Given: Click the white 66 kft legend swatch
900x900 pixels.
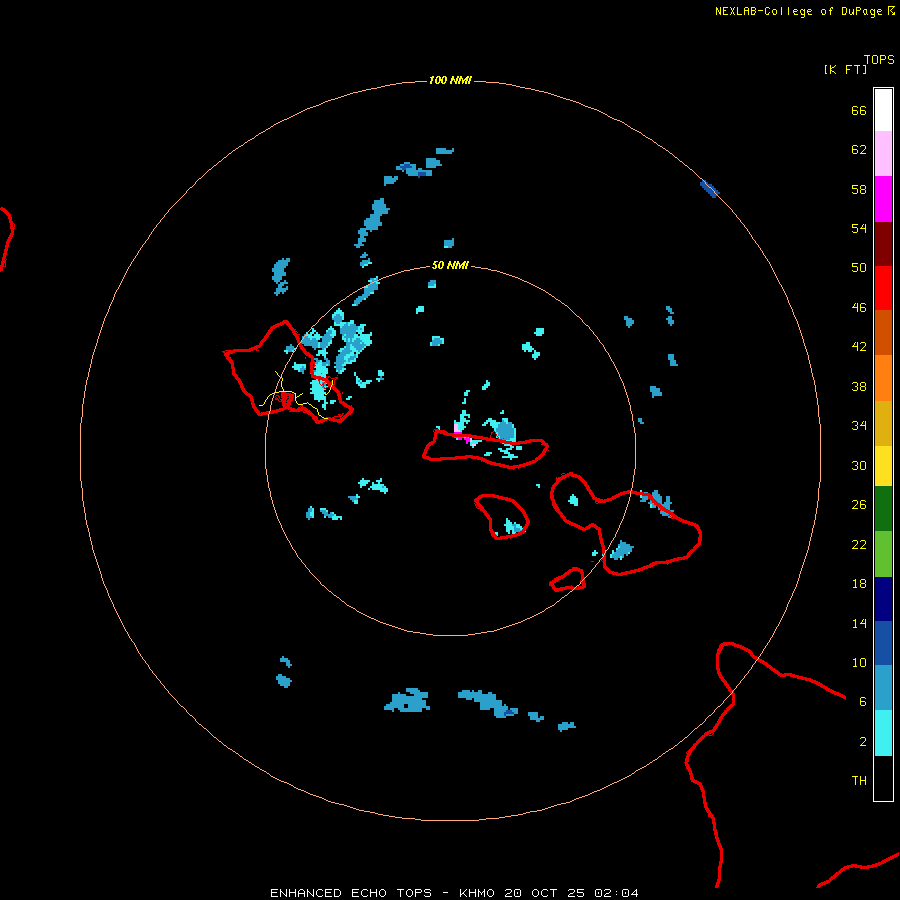Looking at the screenshot, I should click(883, 110).
